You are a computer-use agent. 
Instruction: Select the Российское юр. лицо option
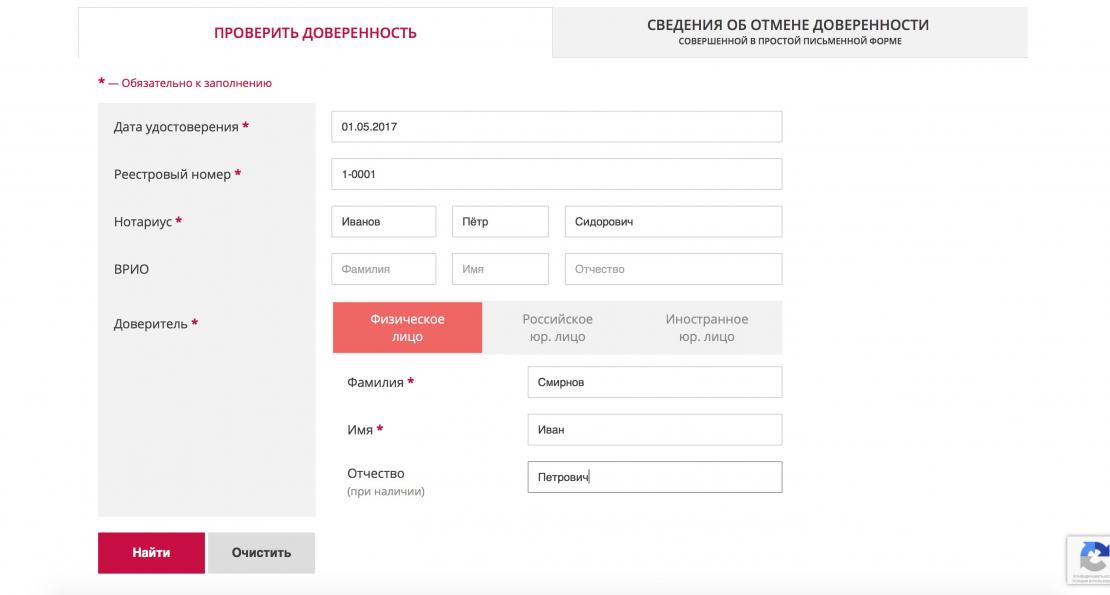click(x=557, y=328)
